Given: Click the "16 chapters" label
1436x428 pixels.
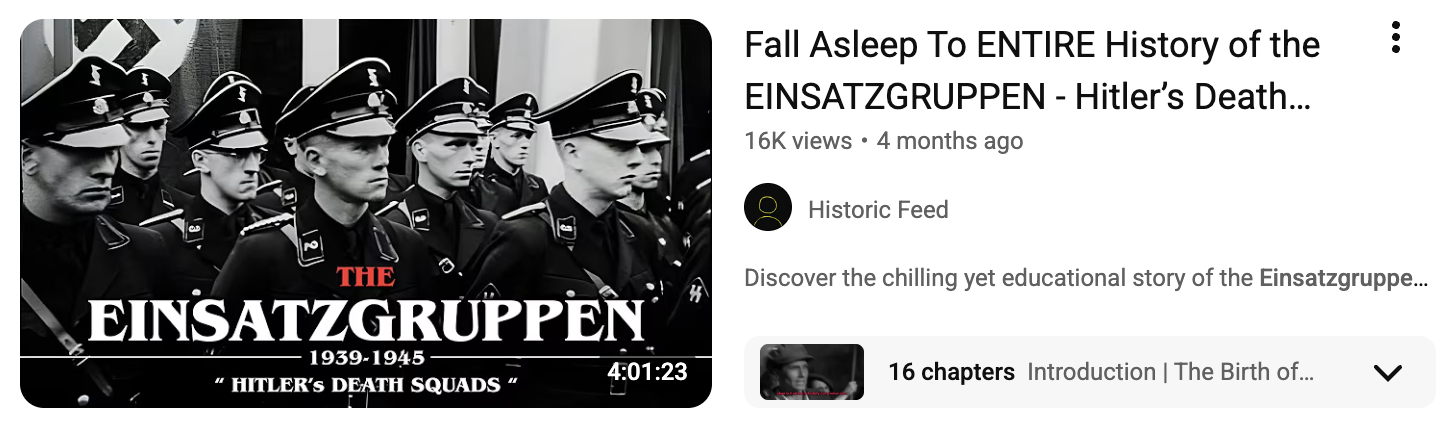Looking at the screenshot, I should 951,372.
